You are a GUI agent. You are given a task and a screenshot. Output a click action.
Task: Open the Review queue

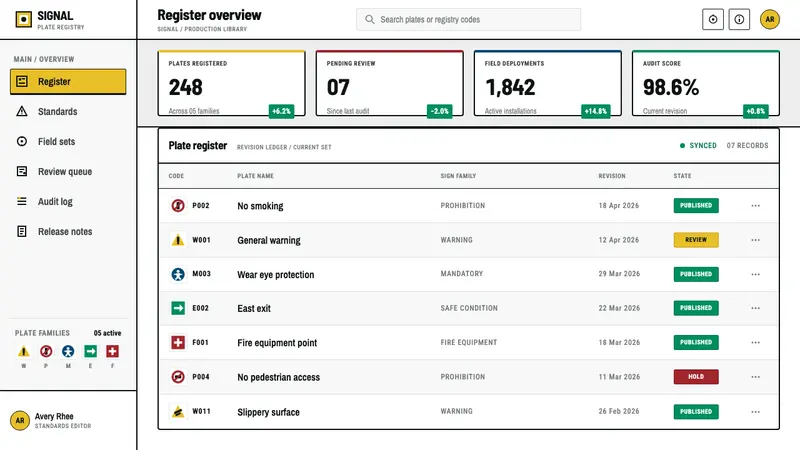point(68,171)
